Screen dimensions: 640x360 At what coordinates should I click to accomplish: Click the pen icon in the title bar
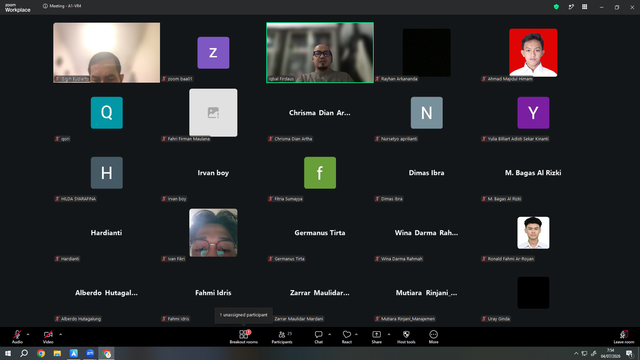click(x=571, y=7)
